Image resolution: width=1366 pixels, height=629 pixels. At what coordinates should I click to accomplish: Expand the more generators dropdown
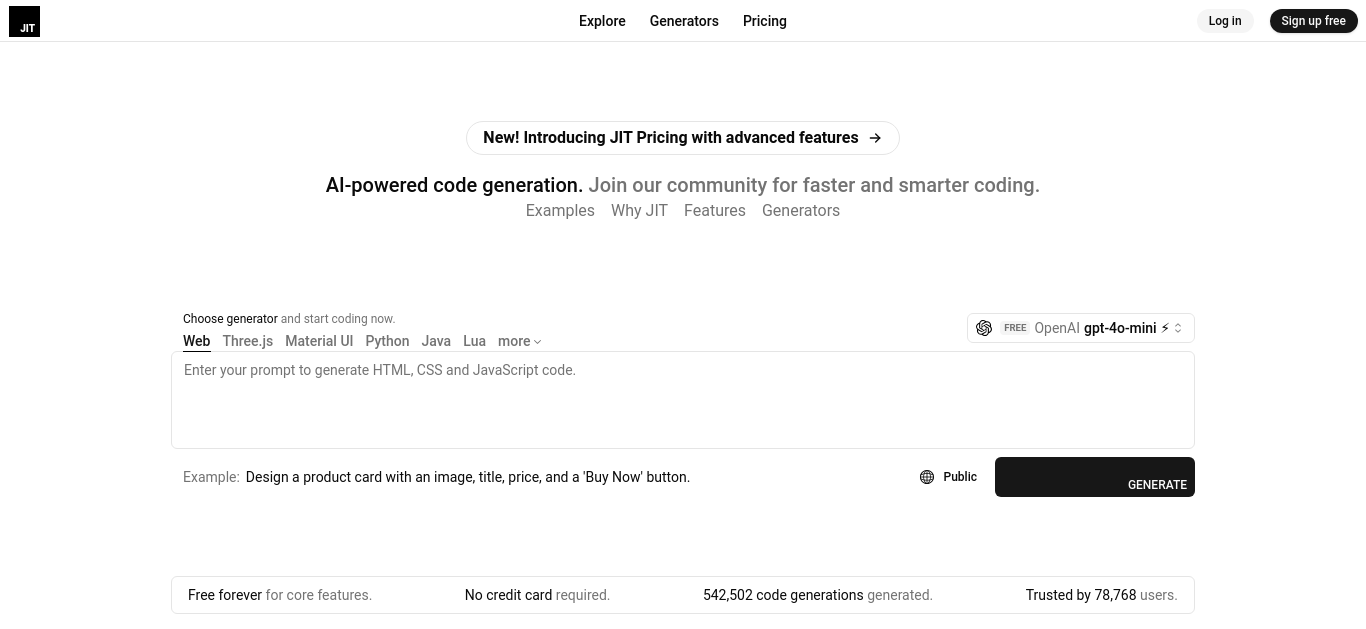[519, 341]
